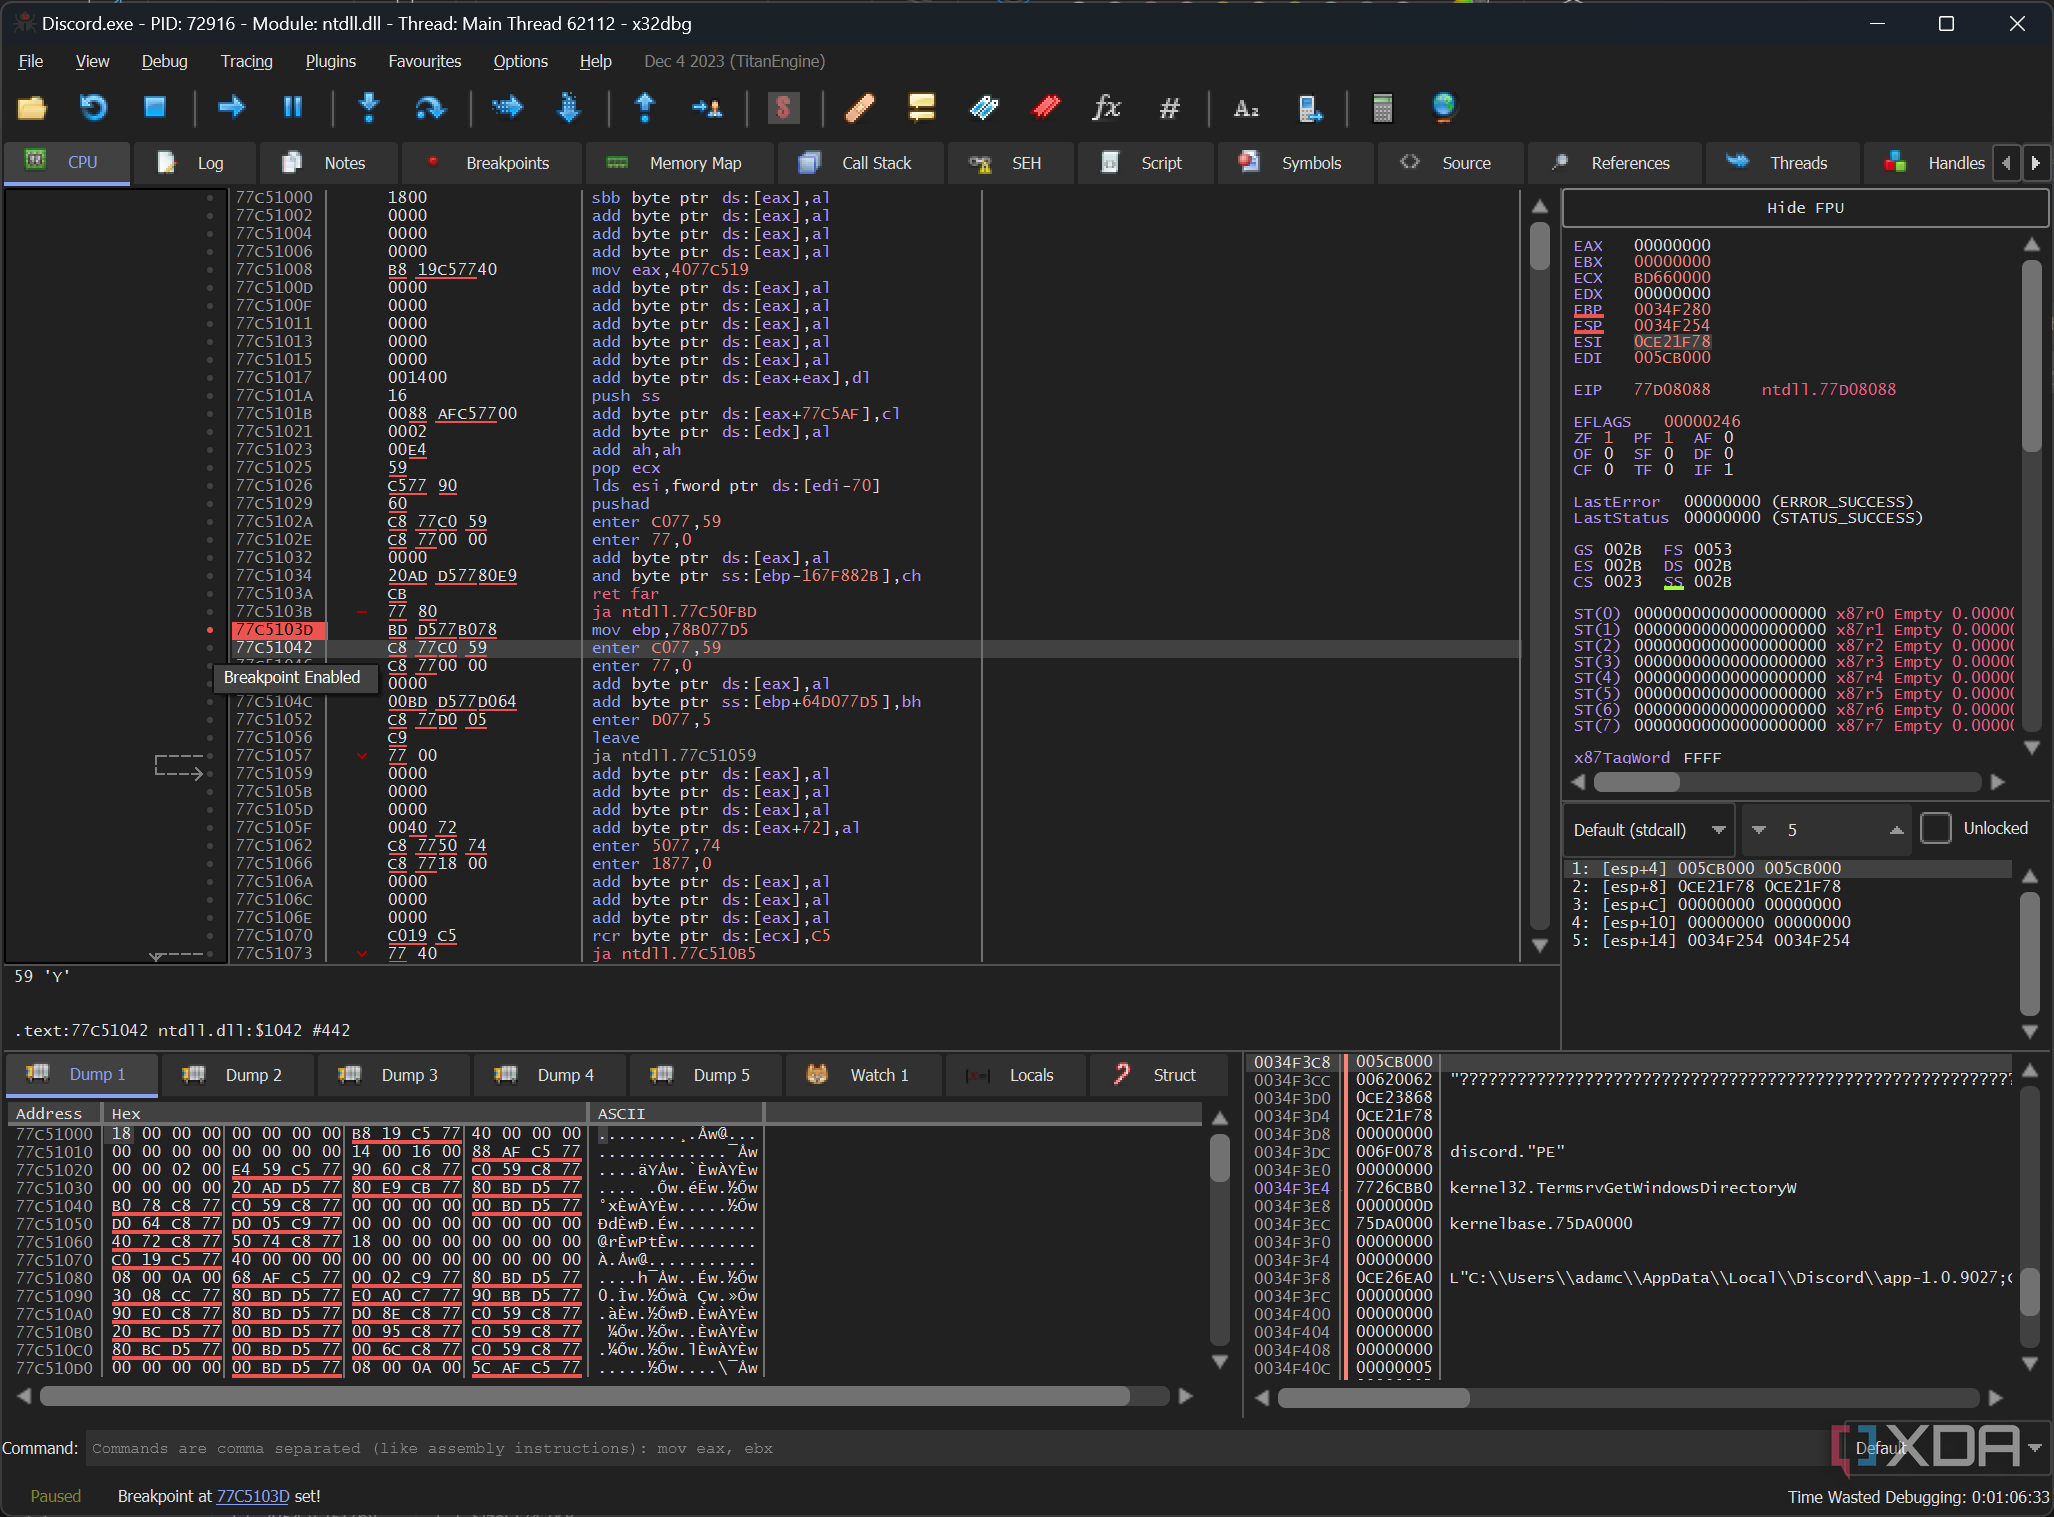This screenshot has height=1517, width=2054.
Task: Switch to the Memory Map tab
Action: click(679, 163)
